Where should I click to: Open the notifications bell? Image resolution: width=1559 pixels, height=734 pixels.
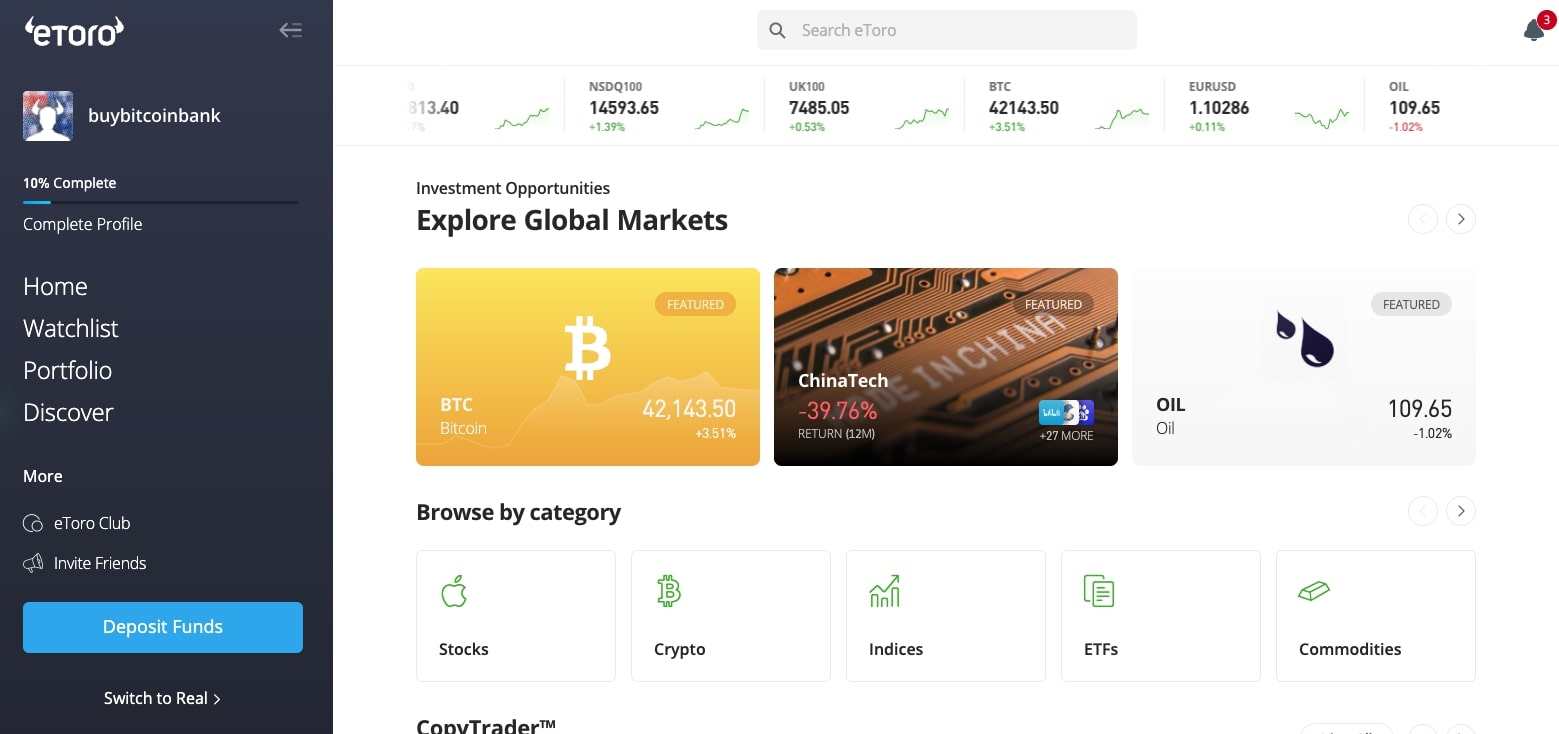[1534, 30]
